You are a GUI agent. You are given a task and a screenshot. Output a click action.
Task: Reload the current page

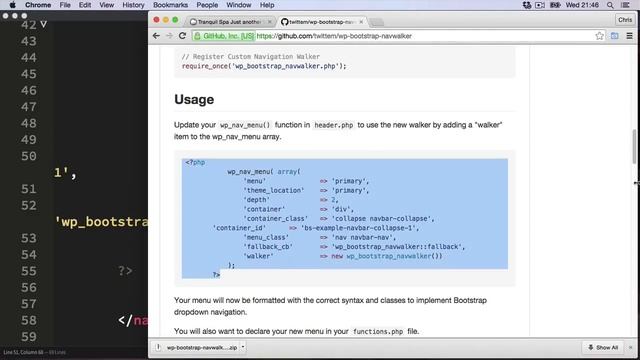(x=182, y=36)
